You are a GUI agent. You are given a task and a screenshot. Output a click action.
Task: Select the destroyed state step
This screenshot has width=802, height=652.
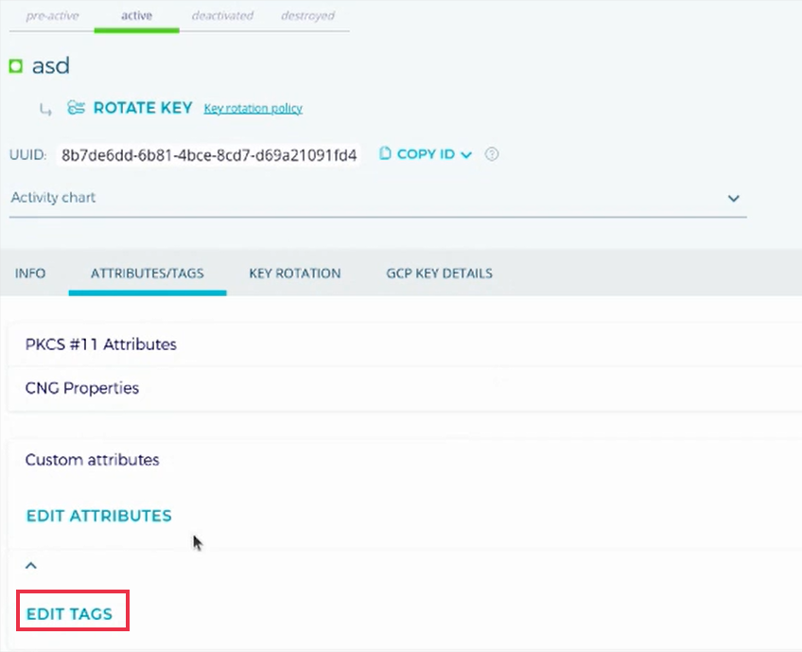[x=307, y=16]
